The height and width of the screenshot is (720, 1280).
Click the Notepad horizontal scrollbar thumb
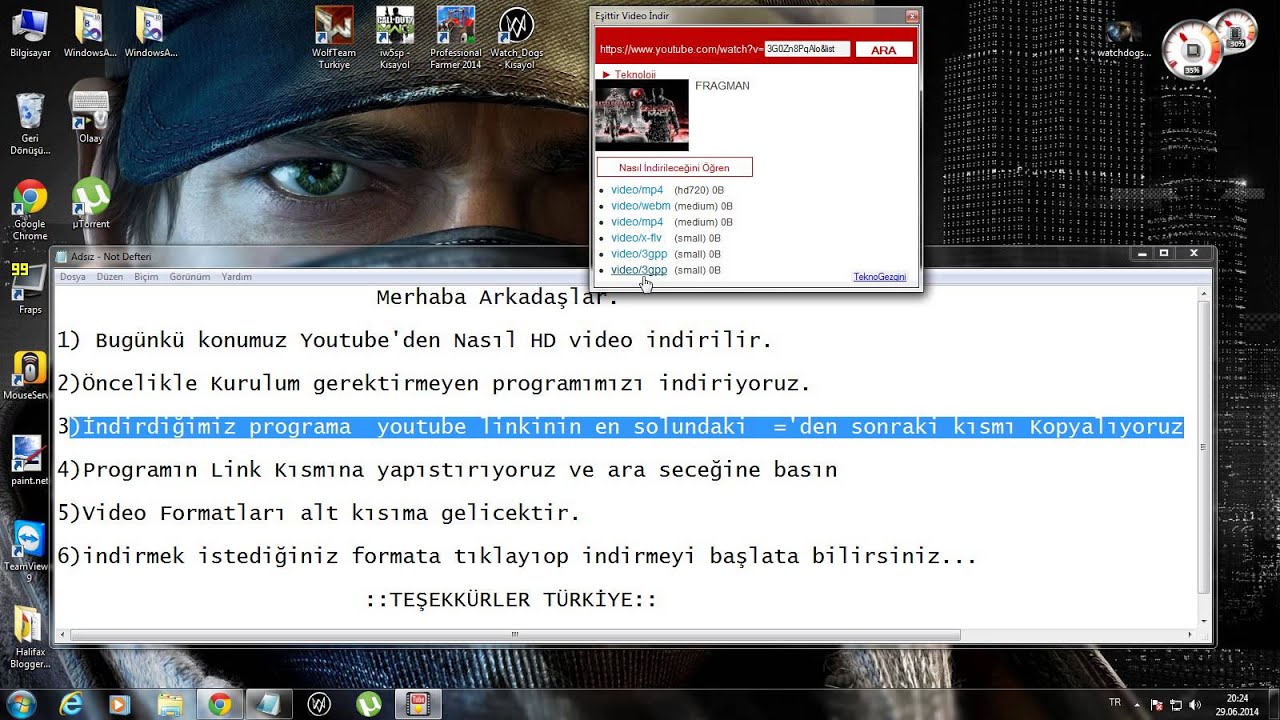[x=515, y=634]
